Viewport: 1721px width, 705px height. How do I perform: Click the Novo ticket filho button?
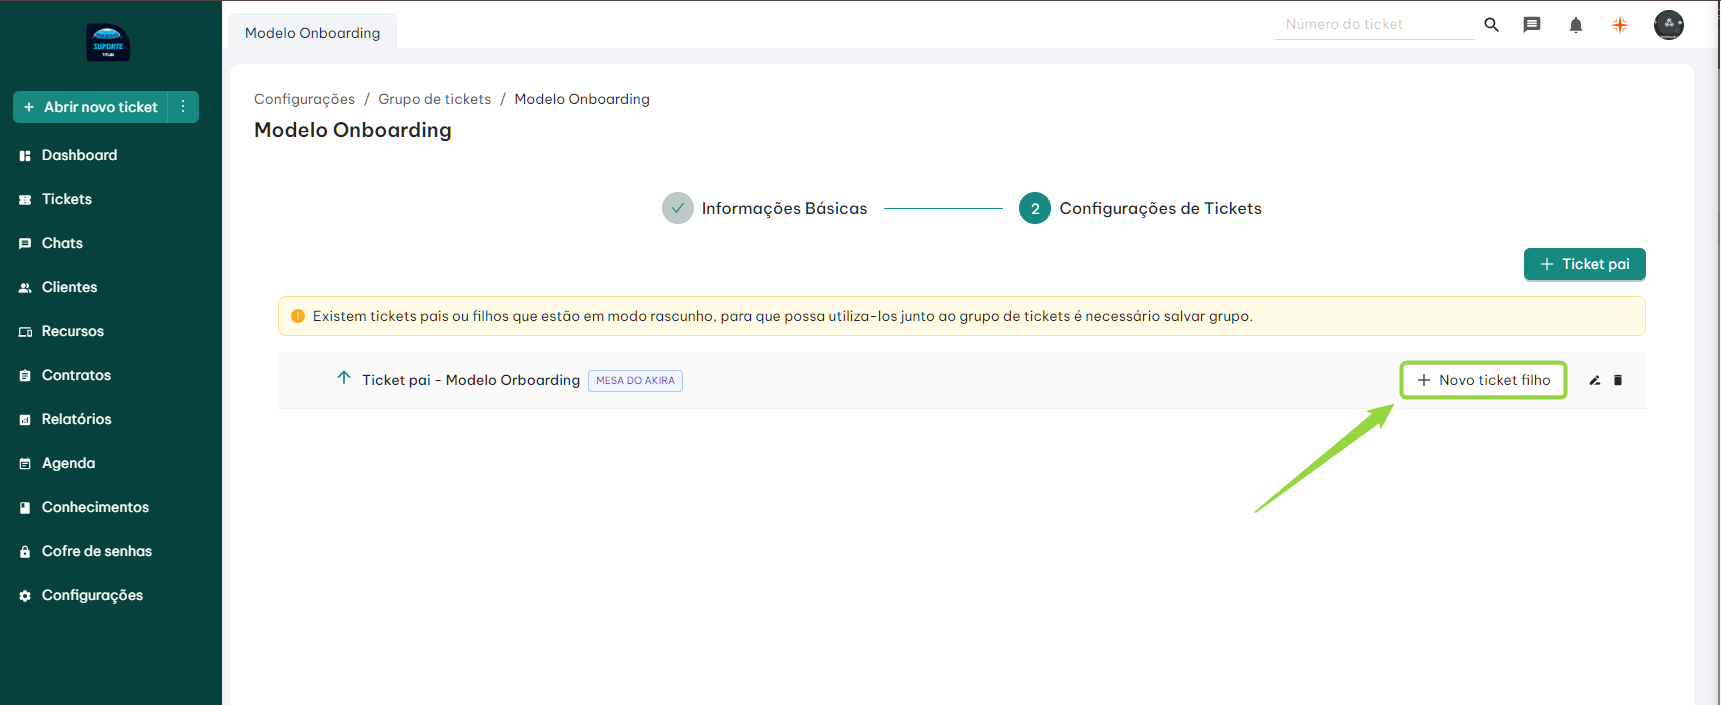(x=1483, y=380)
